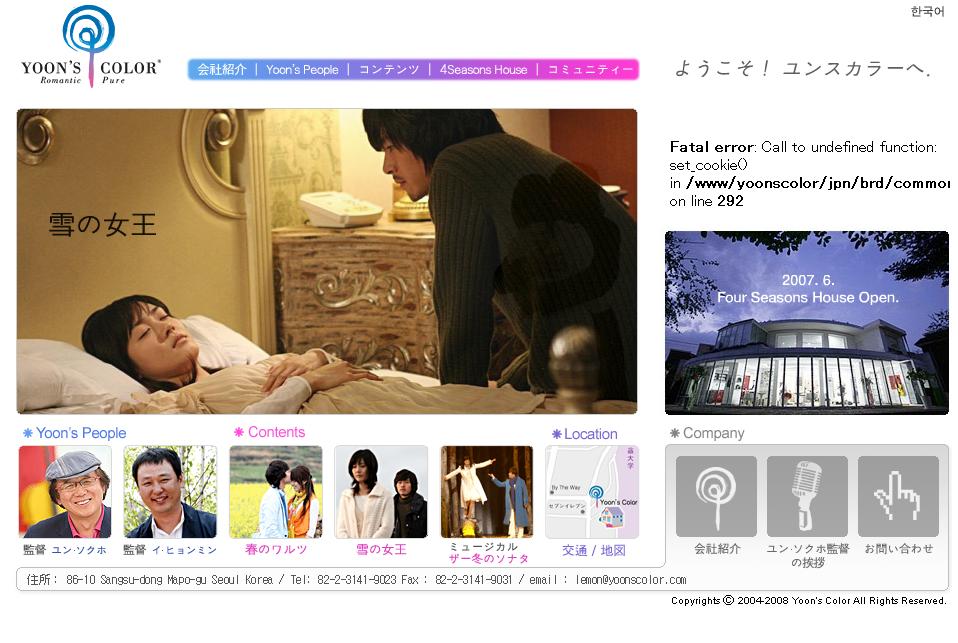Click the pointing hand inquiry icon

click(898, 496)
